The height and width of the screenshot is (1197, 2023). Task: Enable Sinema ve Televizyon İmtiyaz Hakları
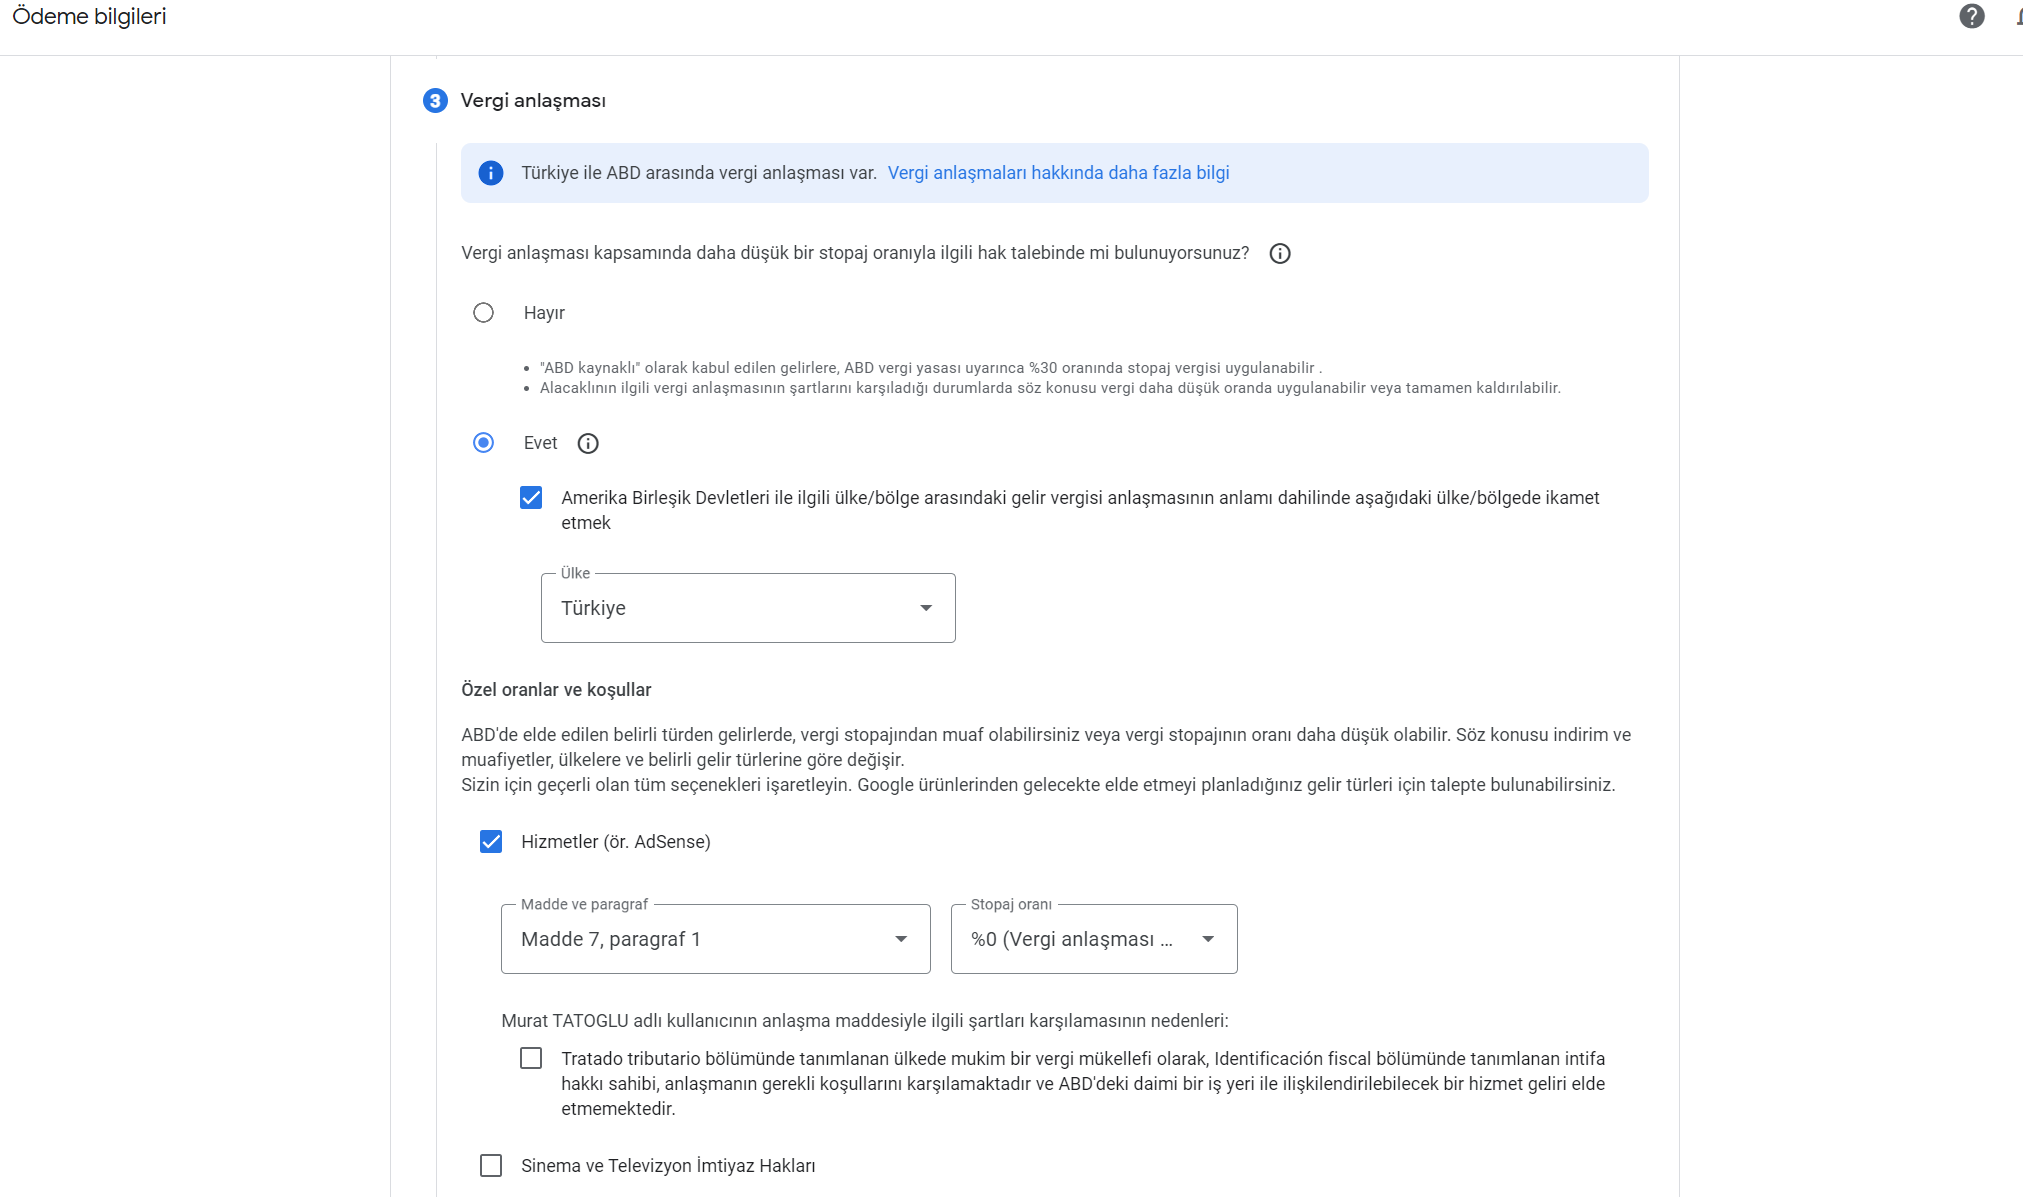[x=491, y=1166]
